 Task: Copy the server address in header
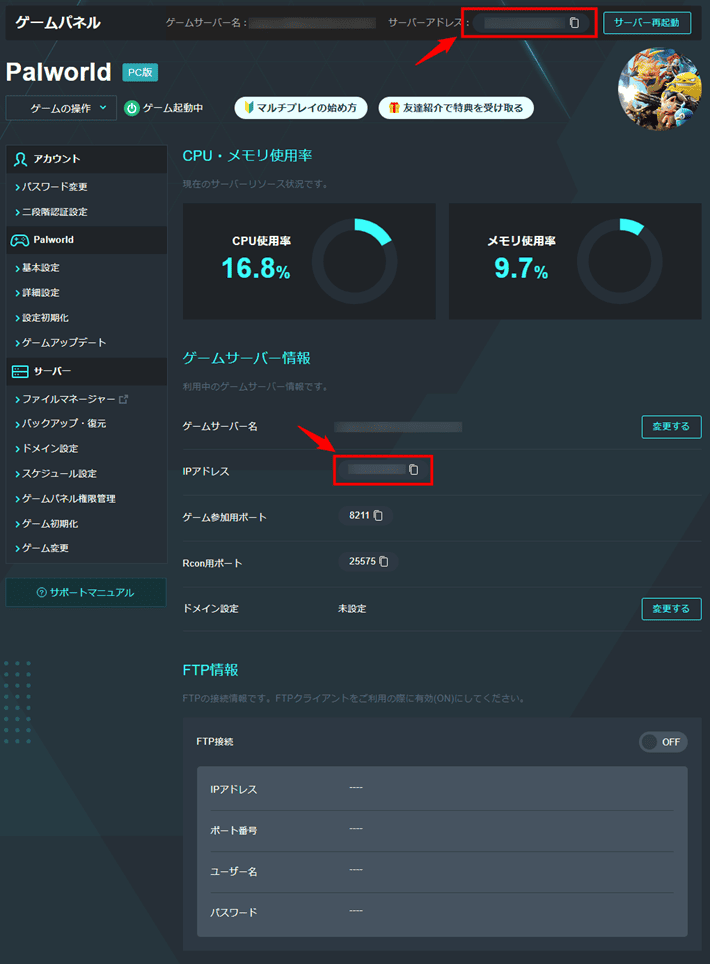574,22
